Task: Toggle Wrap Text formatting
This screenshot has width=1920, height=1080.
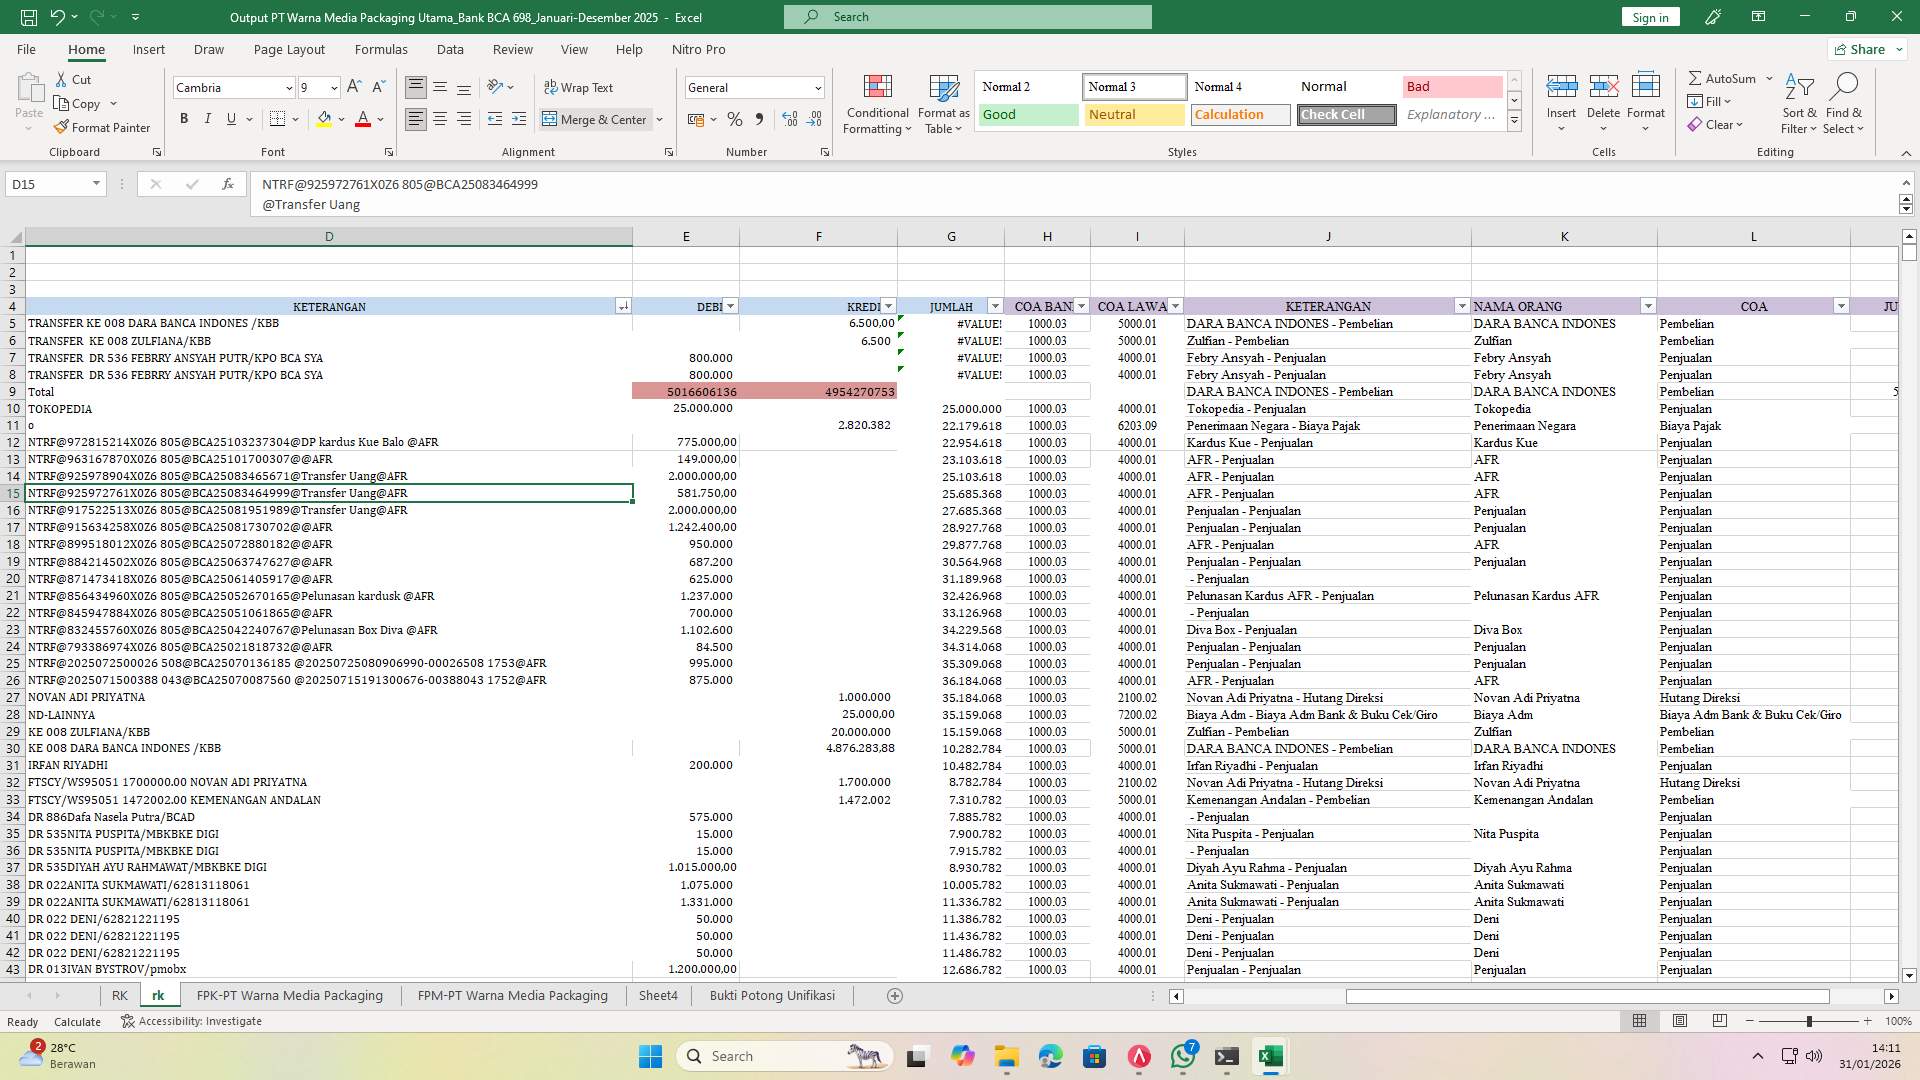Action: pos(579,87)
